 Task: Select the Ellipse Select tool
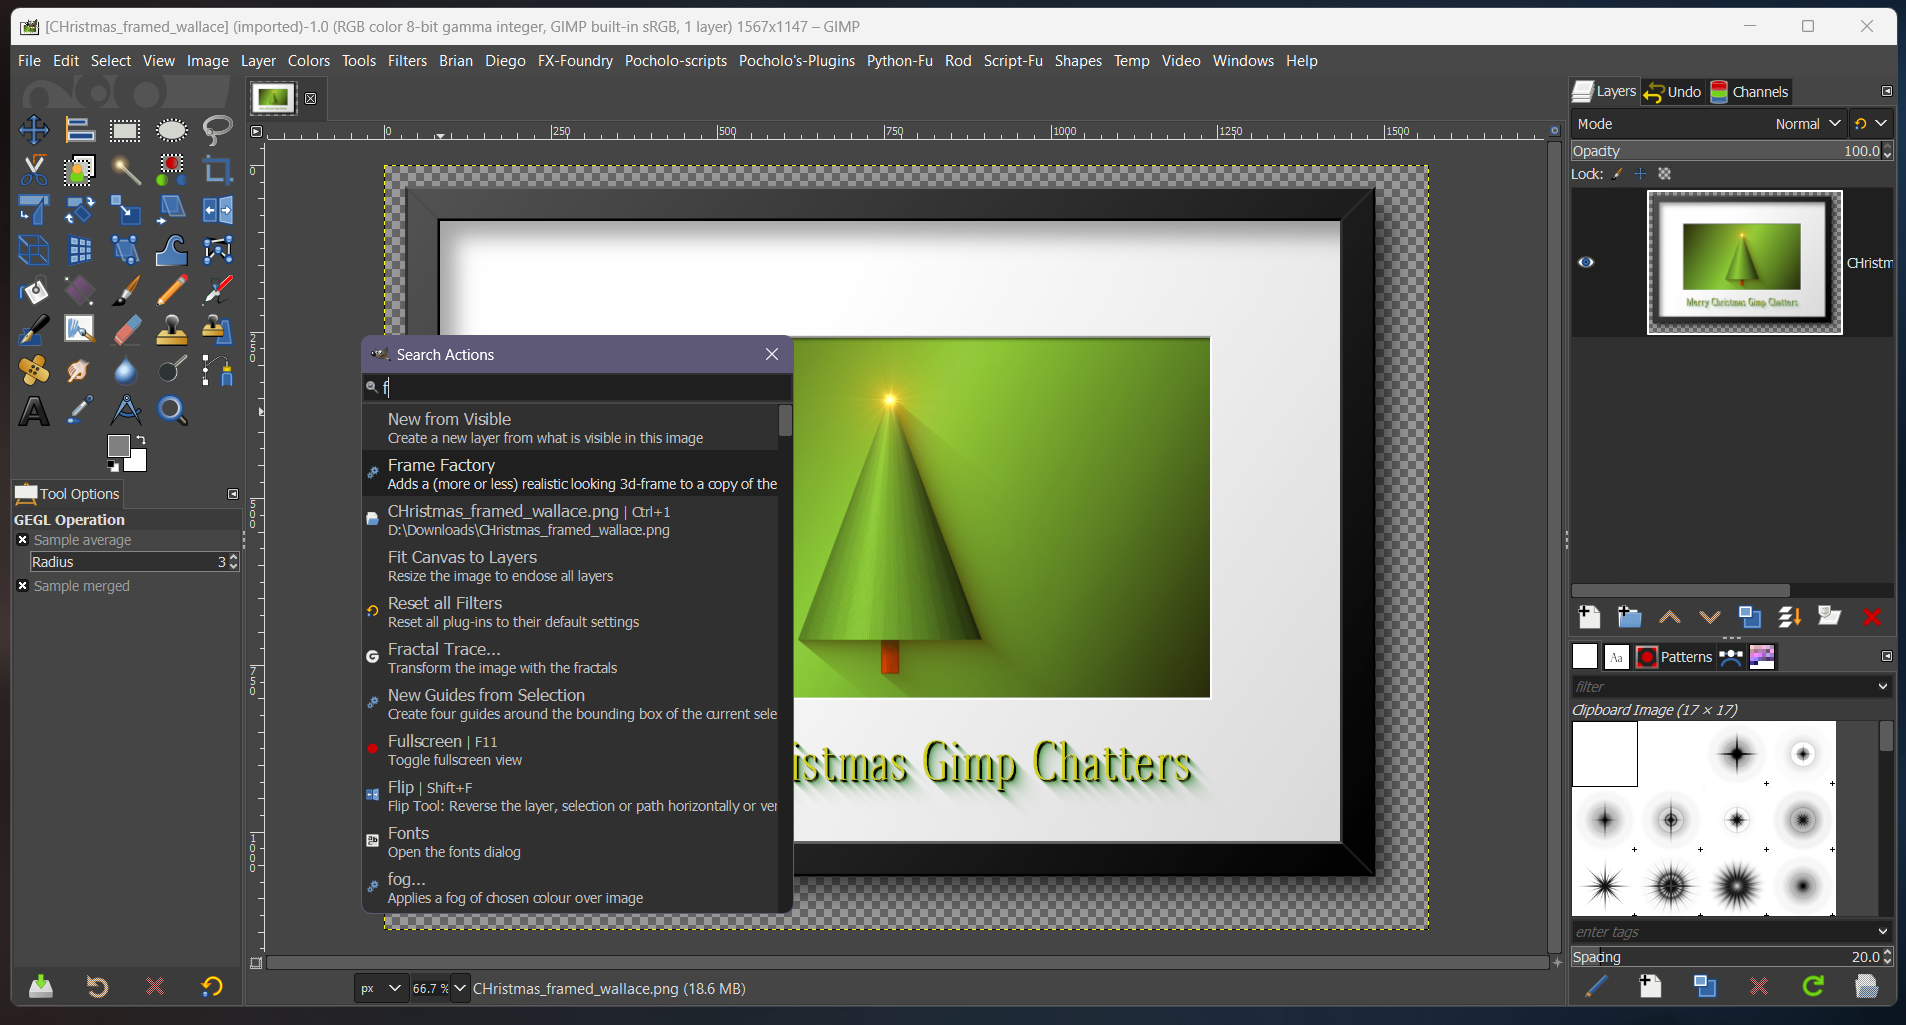172,130
